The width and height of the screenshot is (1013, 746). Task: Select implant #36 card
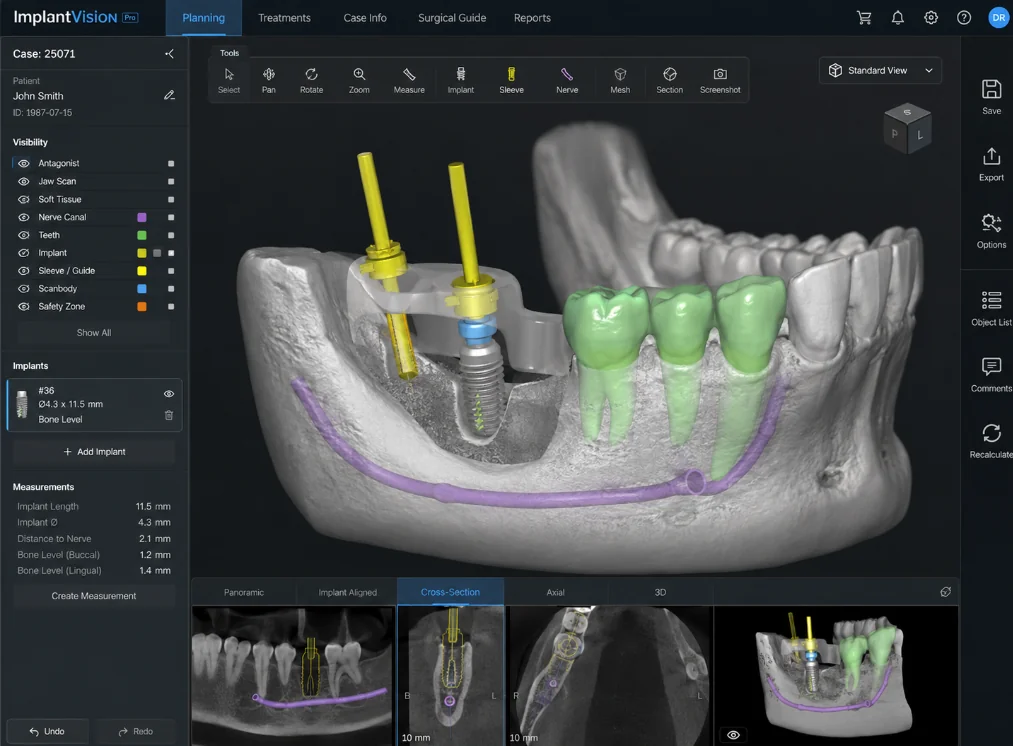coord(94,405)
